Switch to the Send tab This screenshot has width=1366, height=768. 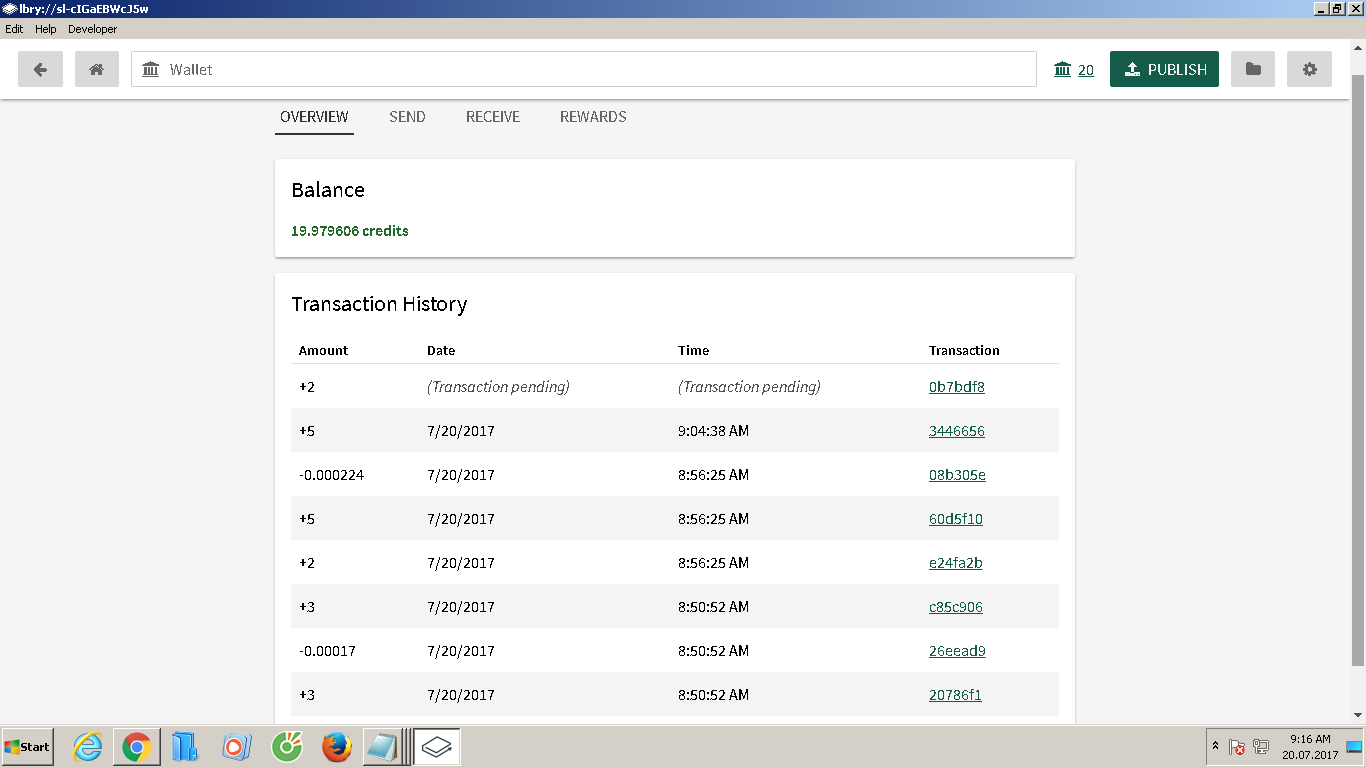407,117
